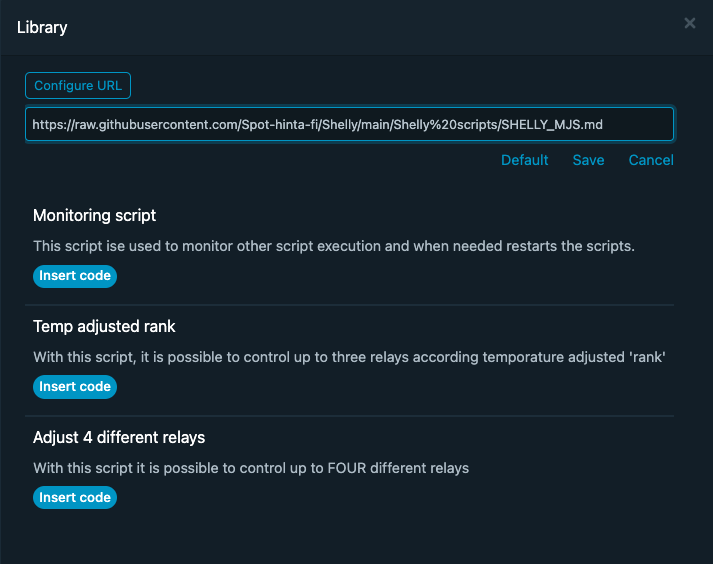
Task: Close the Library dialog with the X
Action: (690, 23)
